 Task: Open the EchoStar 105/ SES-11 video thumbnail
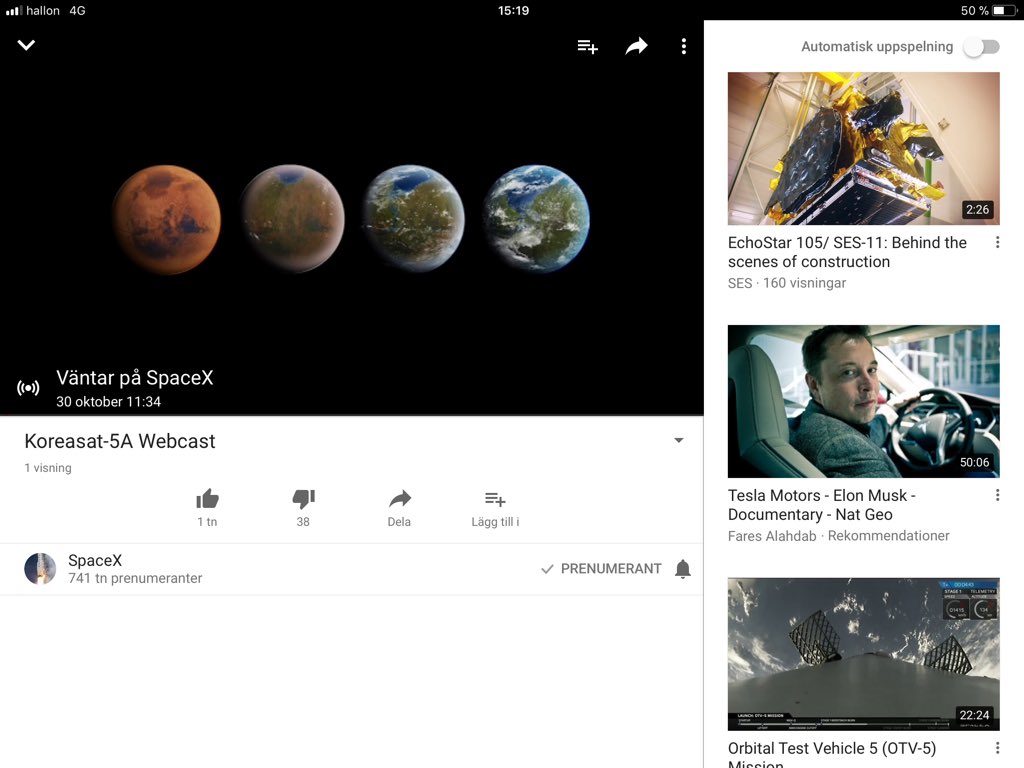(863, 148)
